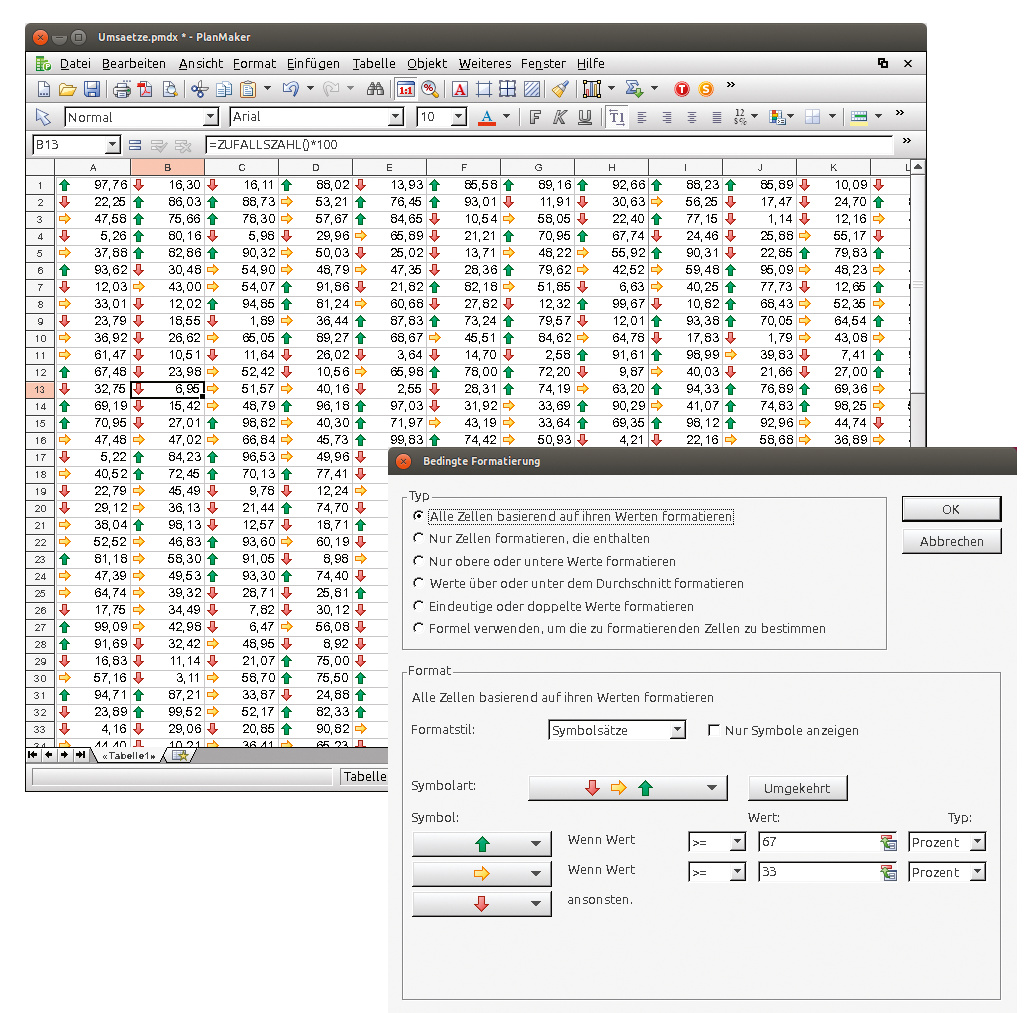Click the red font color swatch
The image size is (1033, 1013).
[x=486, y=117]
